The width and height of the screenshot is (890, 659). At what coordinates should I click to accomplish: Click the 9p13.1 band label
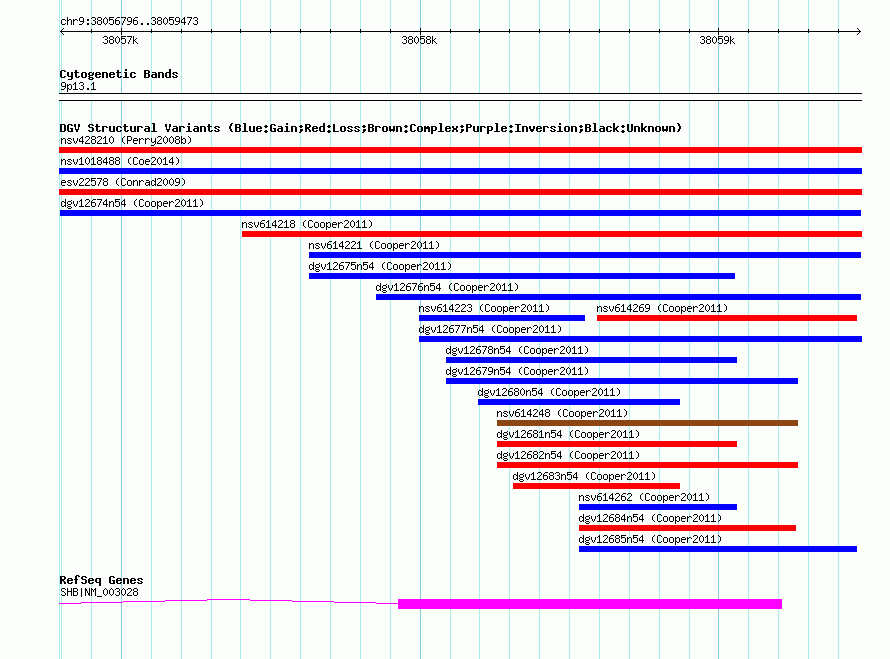78,86
